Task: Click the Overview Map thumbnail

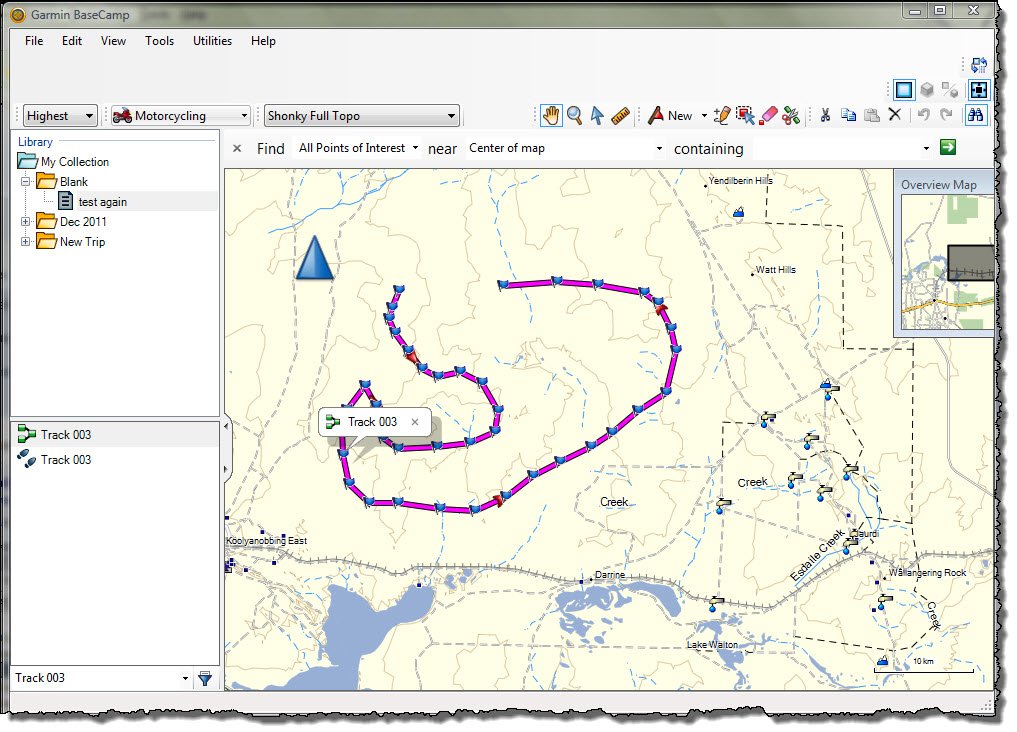Action: coord(948,262)
